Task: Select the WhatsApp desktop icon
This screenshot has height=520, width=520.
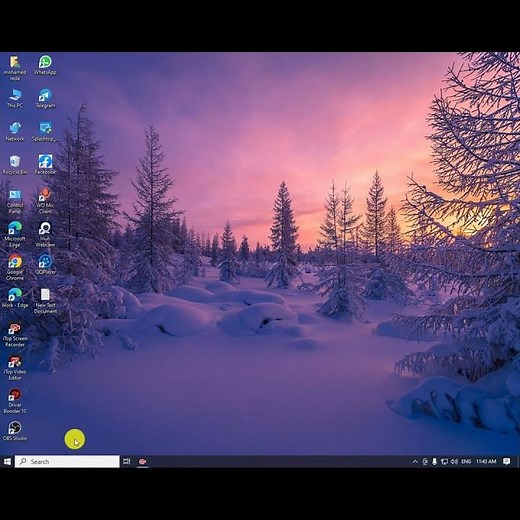Action: [x=45, y=65]
